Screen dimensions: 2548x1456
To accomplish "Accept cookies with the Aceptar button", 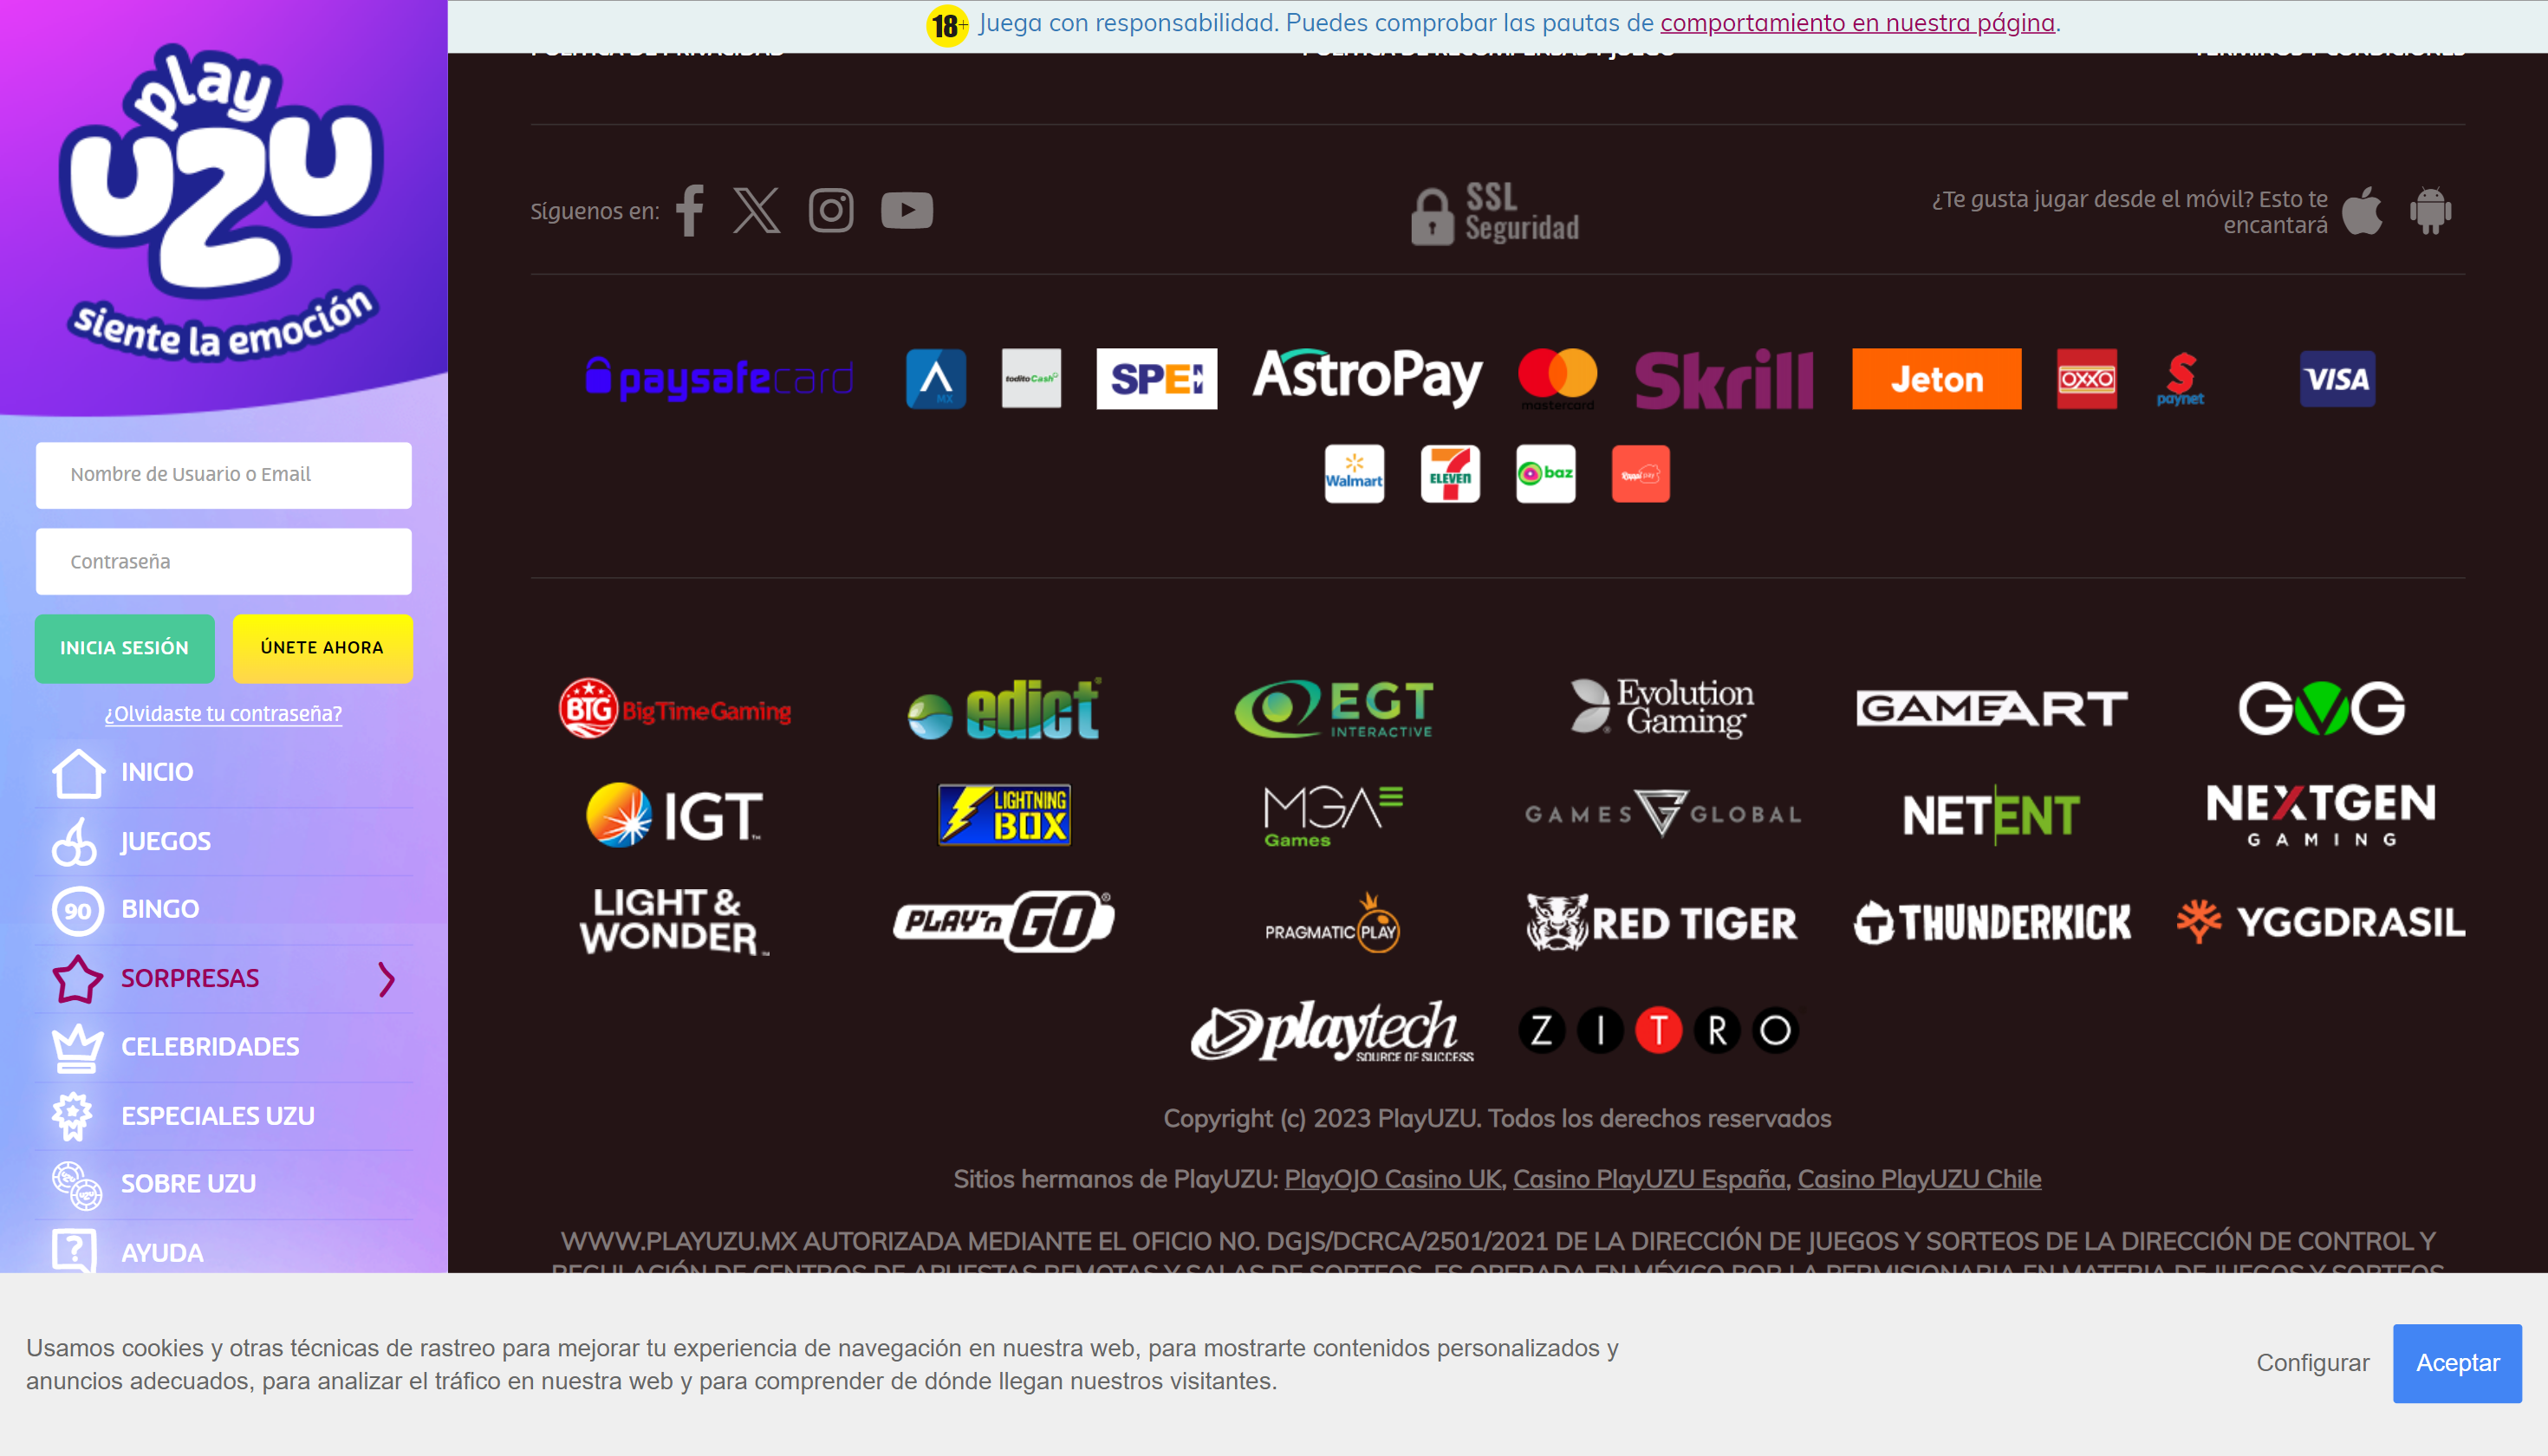I will pos(2457,1363).
